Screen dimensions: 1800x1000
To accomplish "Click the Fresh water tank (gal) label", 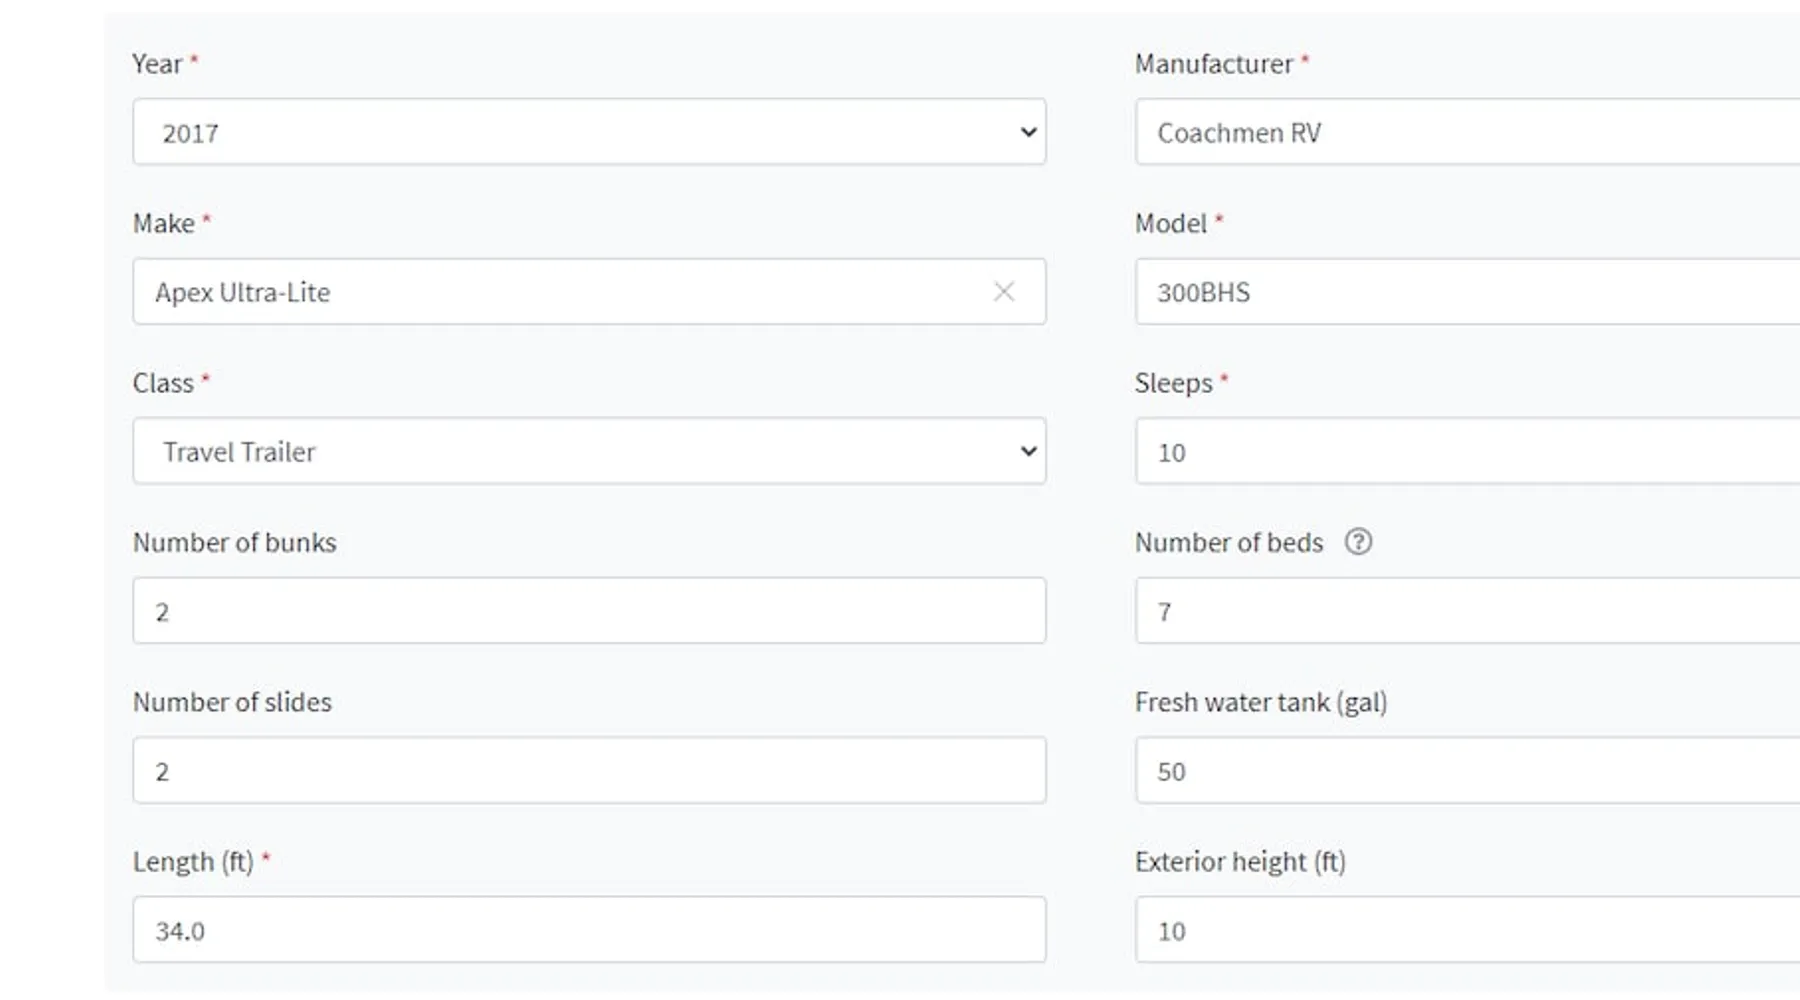I will tap(1261, 702).
